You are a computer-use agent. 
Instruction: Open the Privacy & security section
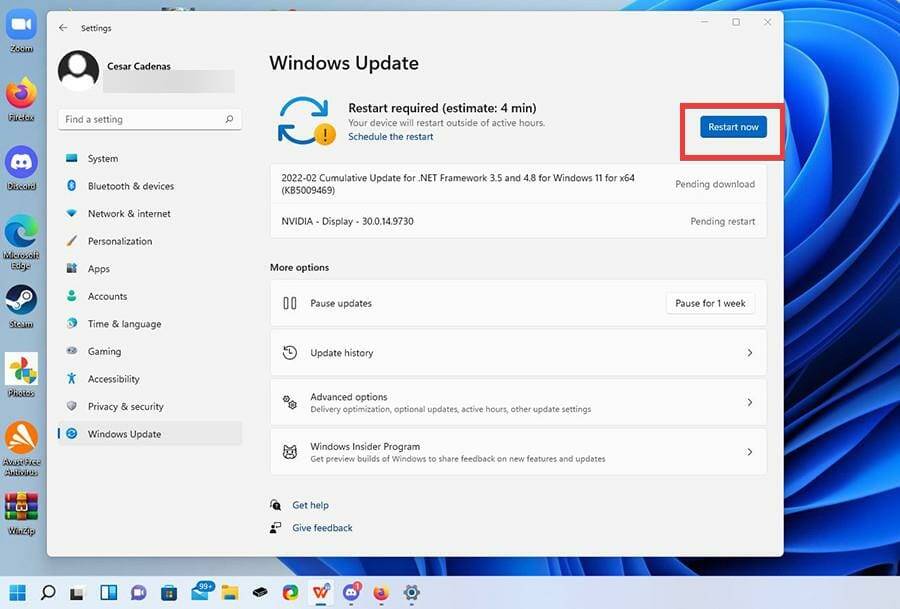(x=128, y=406)
